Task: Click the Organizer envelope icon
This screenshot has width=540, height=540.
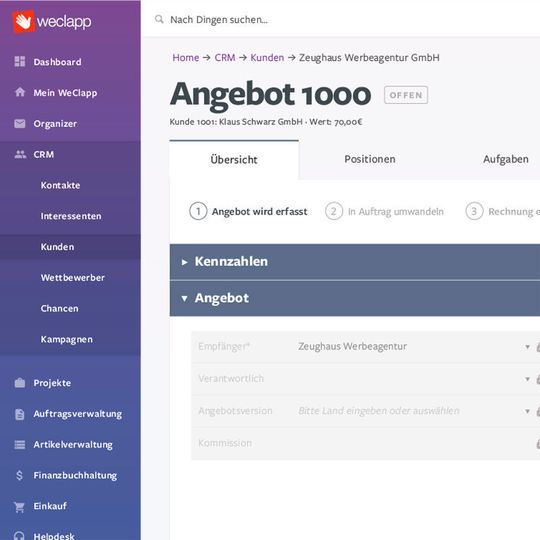Action: pos(20,123)
